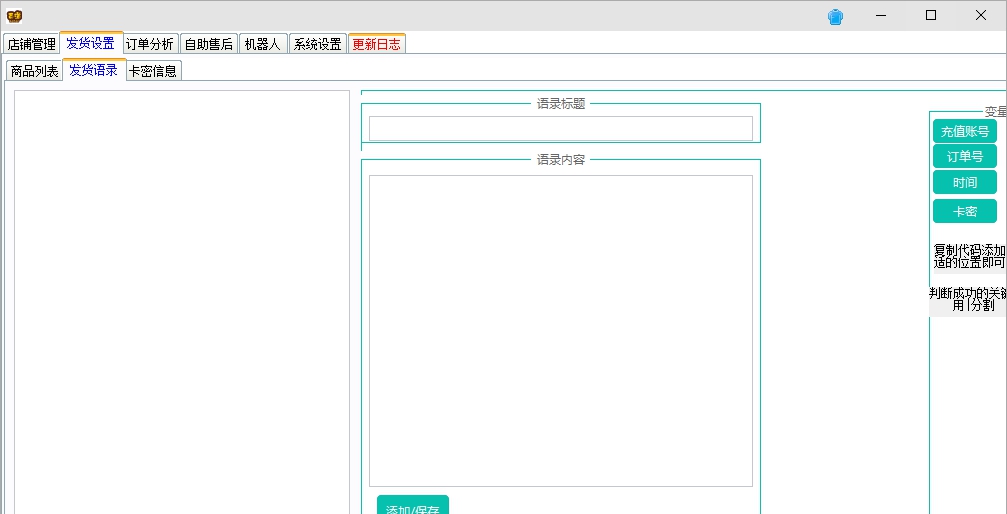
Task: Click the 时间 variable button
Action: click(x=964, y=182)
